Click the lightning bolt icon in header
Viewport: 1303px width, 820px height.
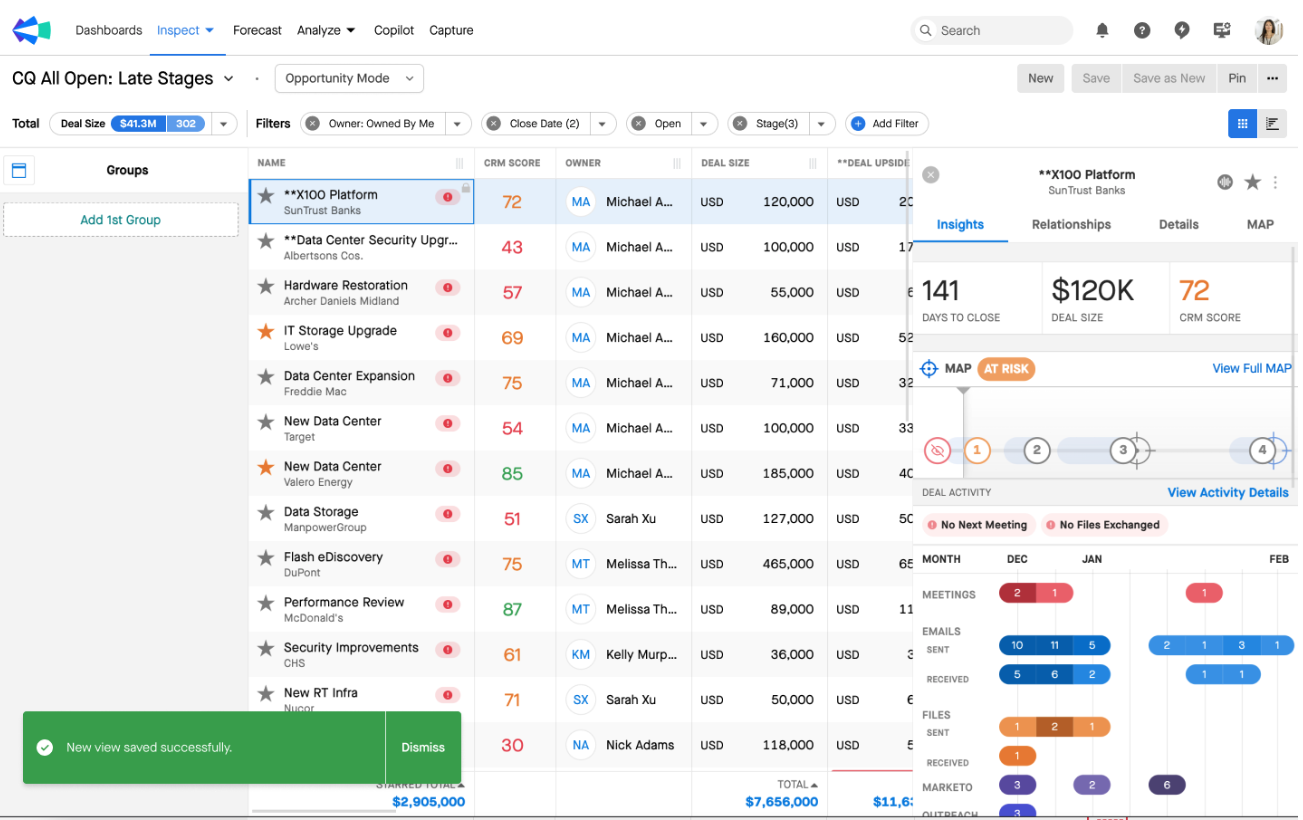[1182, 30]
